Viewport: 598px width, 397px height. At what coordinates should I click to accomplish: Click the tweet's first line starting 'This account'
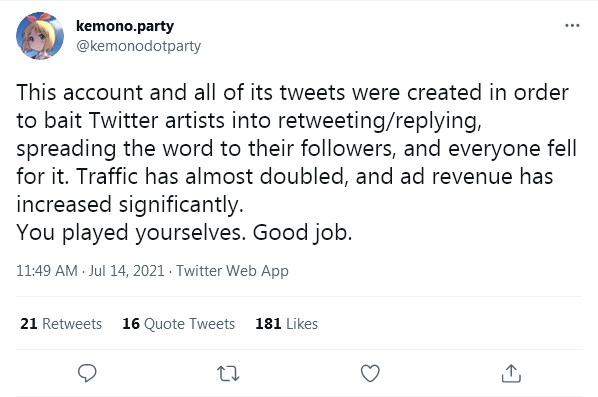[293, 93]
